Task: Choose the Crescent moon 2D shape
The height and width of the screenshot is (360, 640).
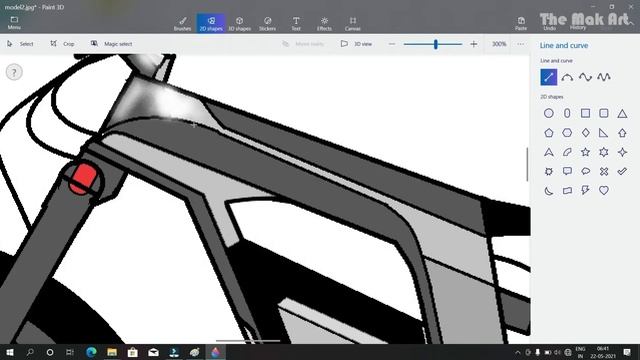Action: [549, 191]
